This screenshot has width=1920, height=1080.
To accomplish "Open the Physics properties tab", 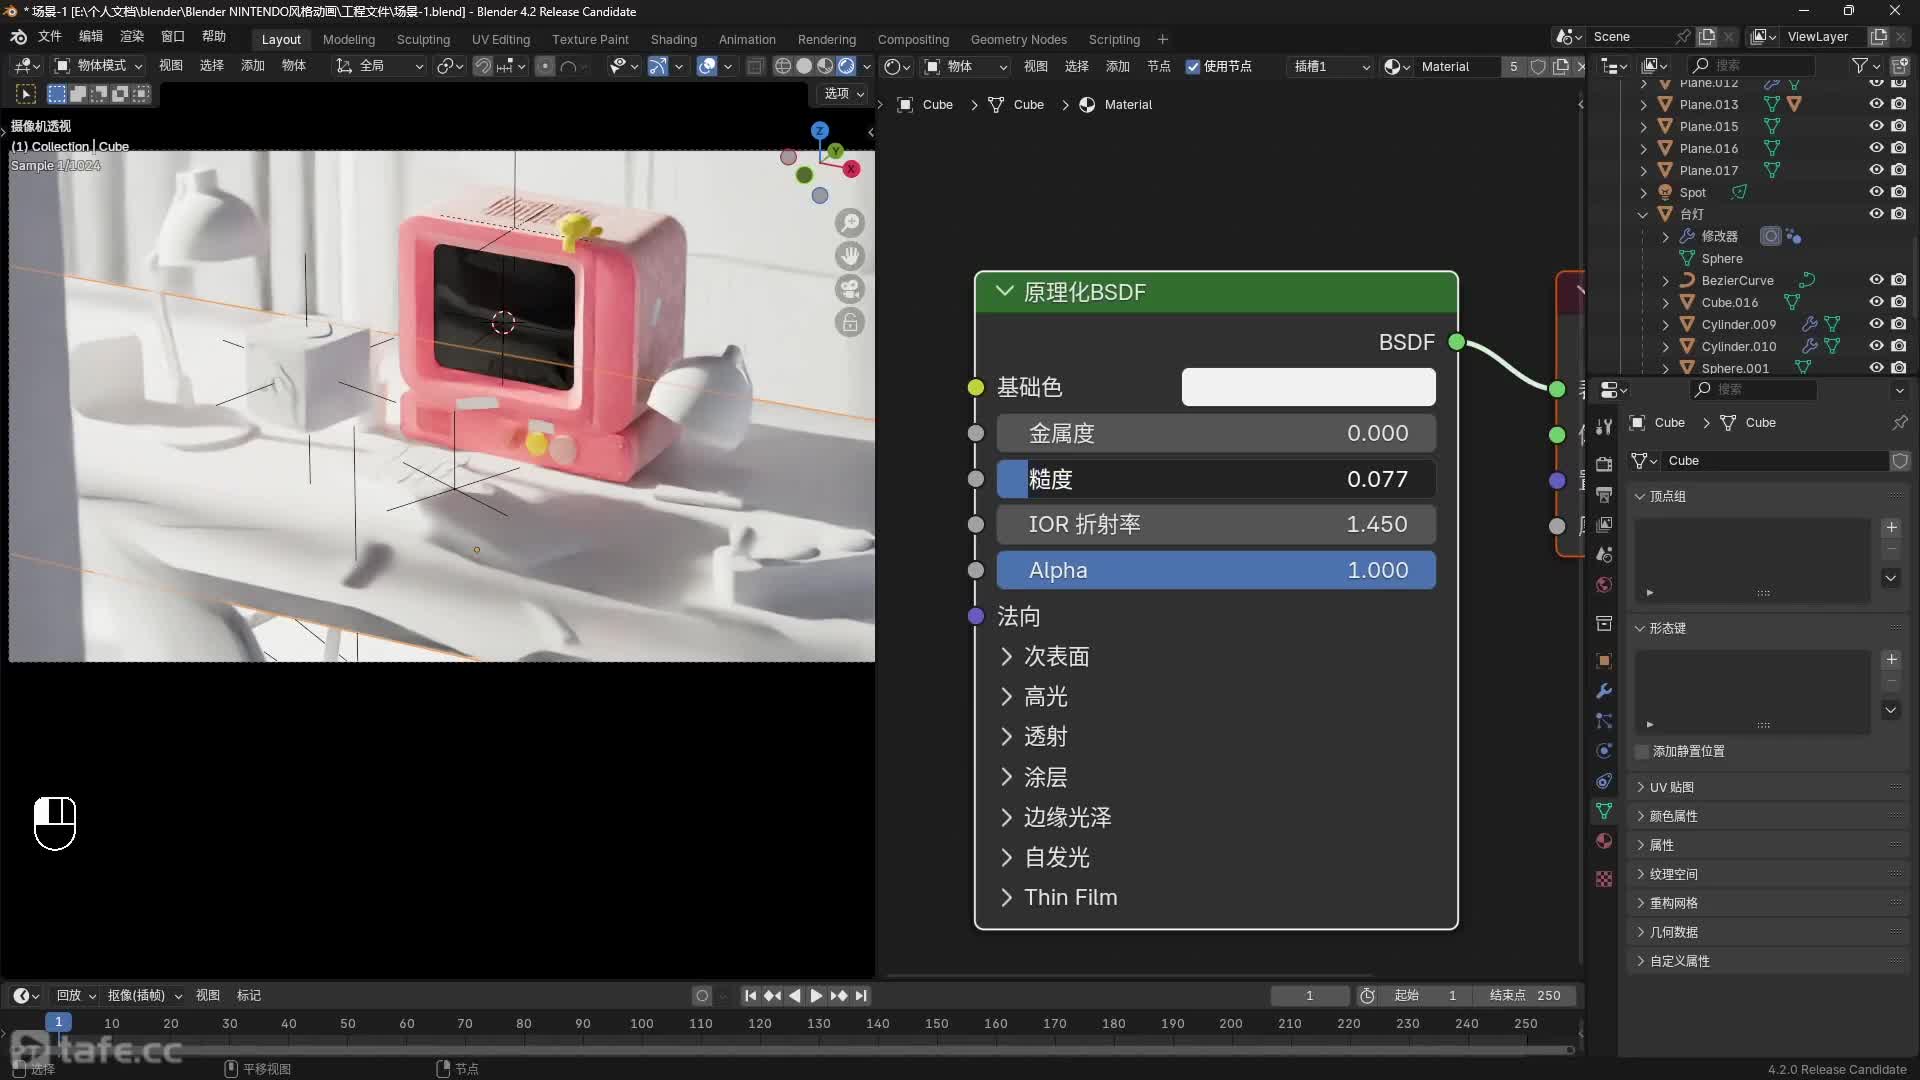I will pos(1604,751).
